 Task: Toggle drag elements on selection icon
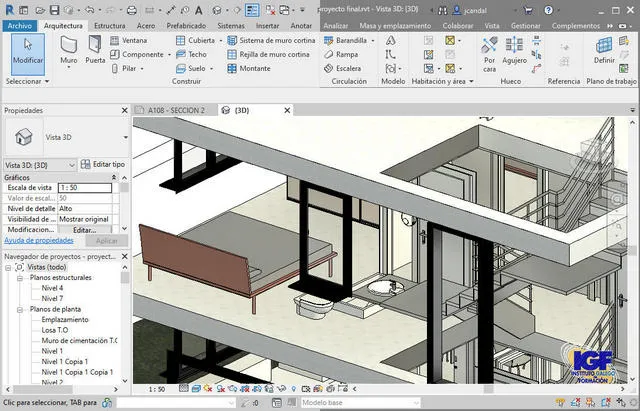pos(620,403)
